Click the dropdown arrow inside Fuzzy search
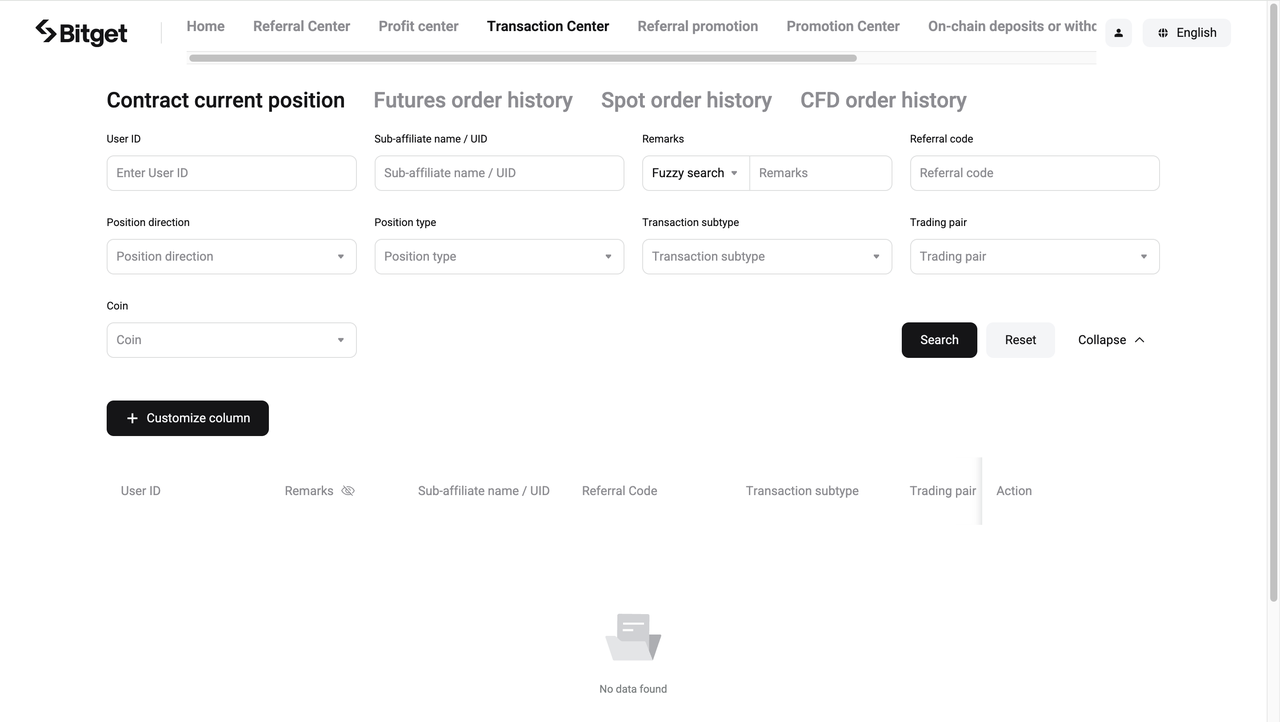Image resolution: width=1280 pixels, height=722 pixels. [x=734, y=172]
